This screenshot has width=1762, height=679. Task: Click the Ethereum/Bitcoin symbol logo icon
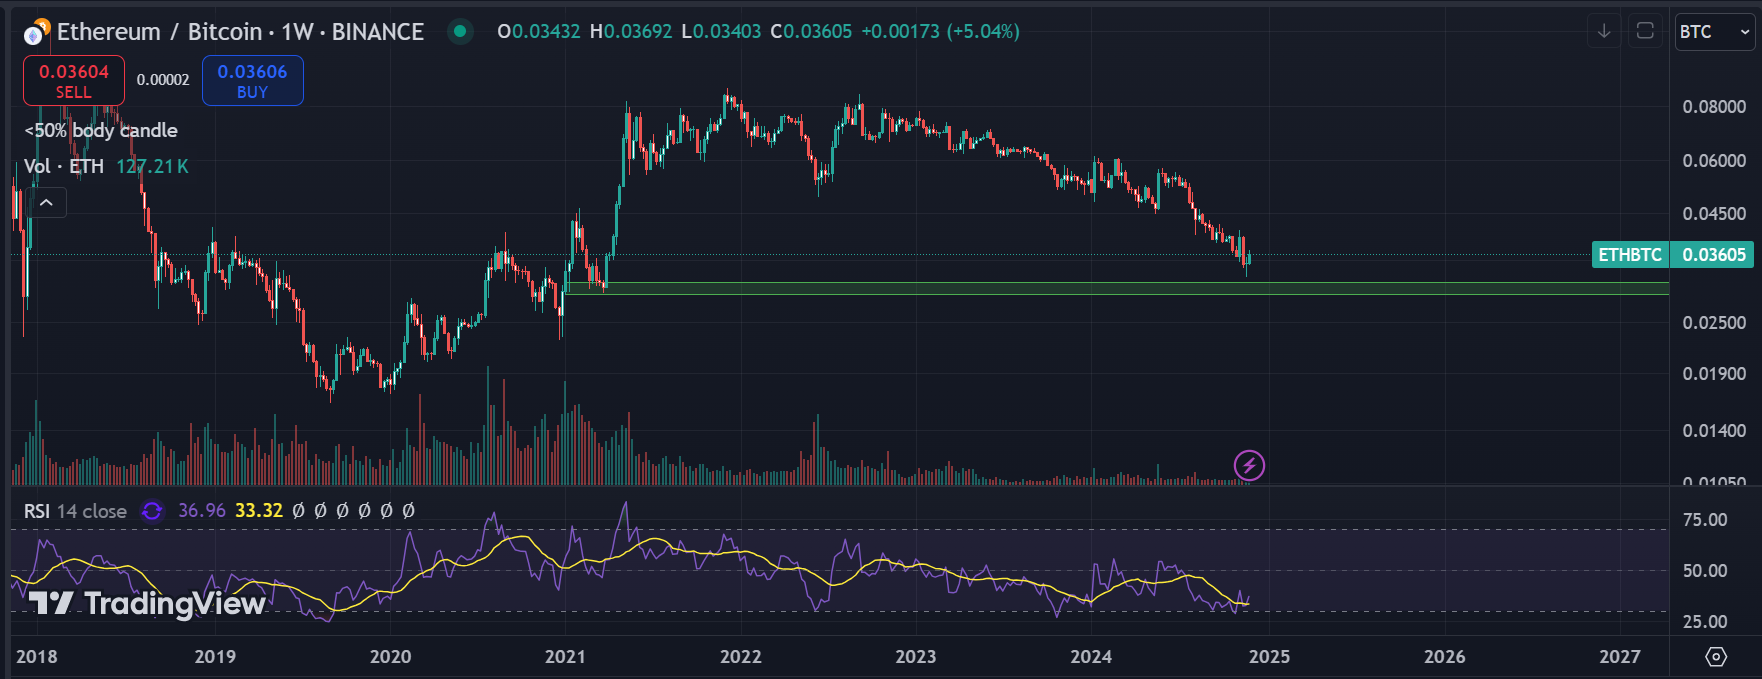point(37,32)
